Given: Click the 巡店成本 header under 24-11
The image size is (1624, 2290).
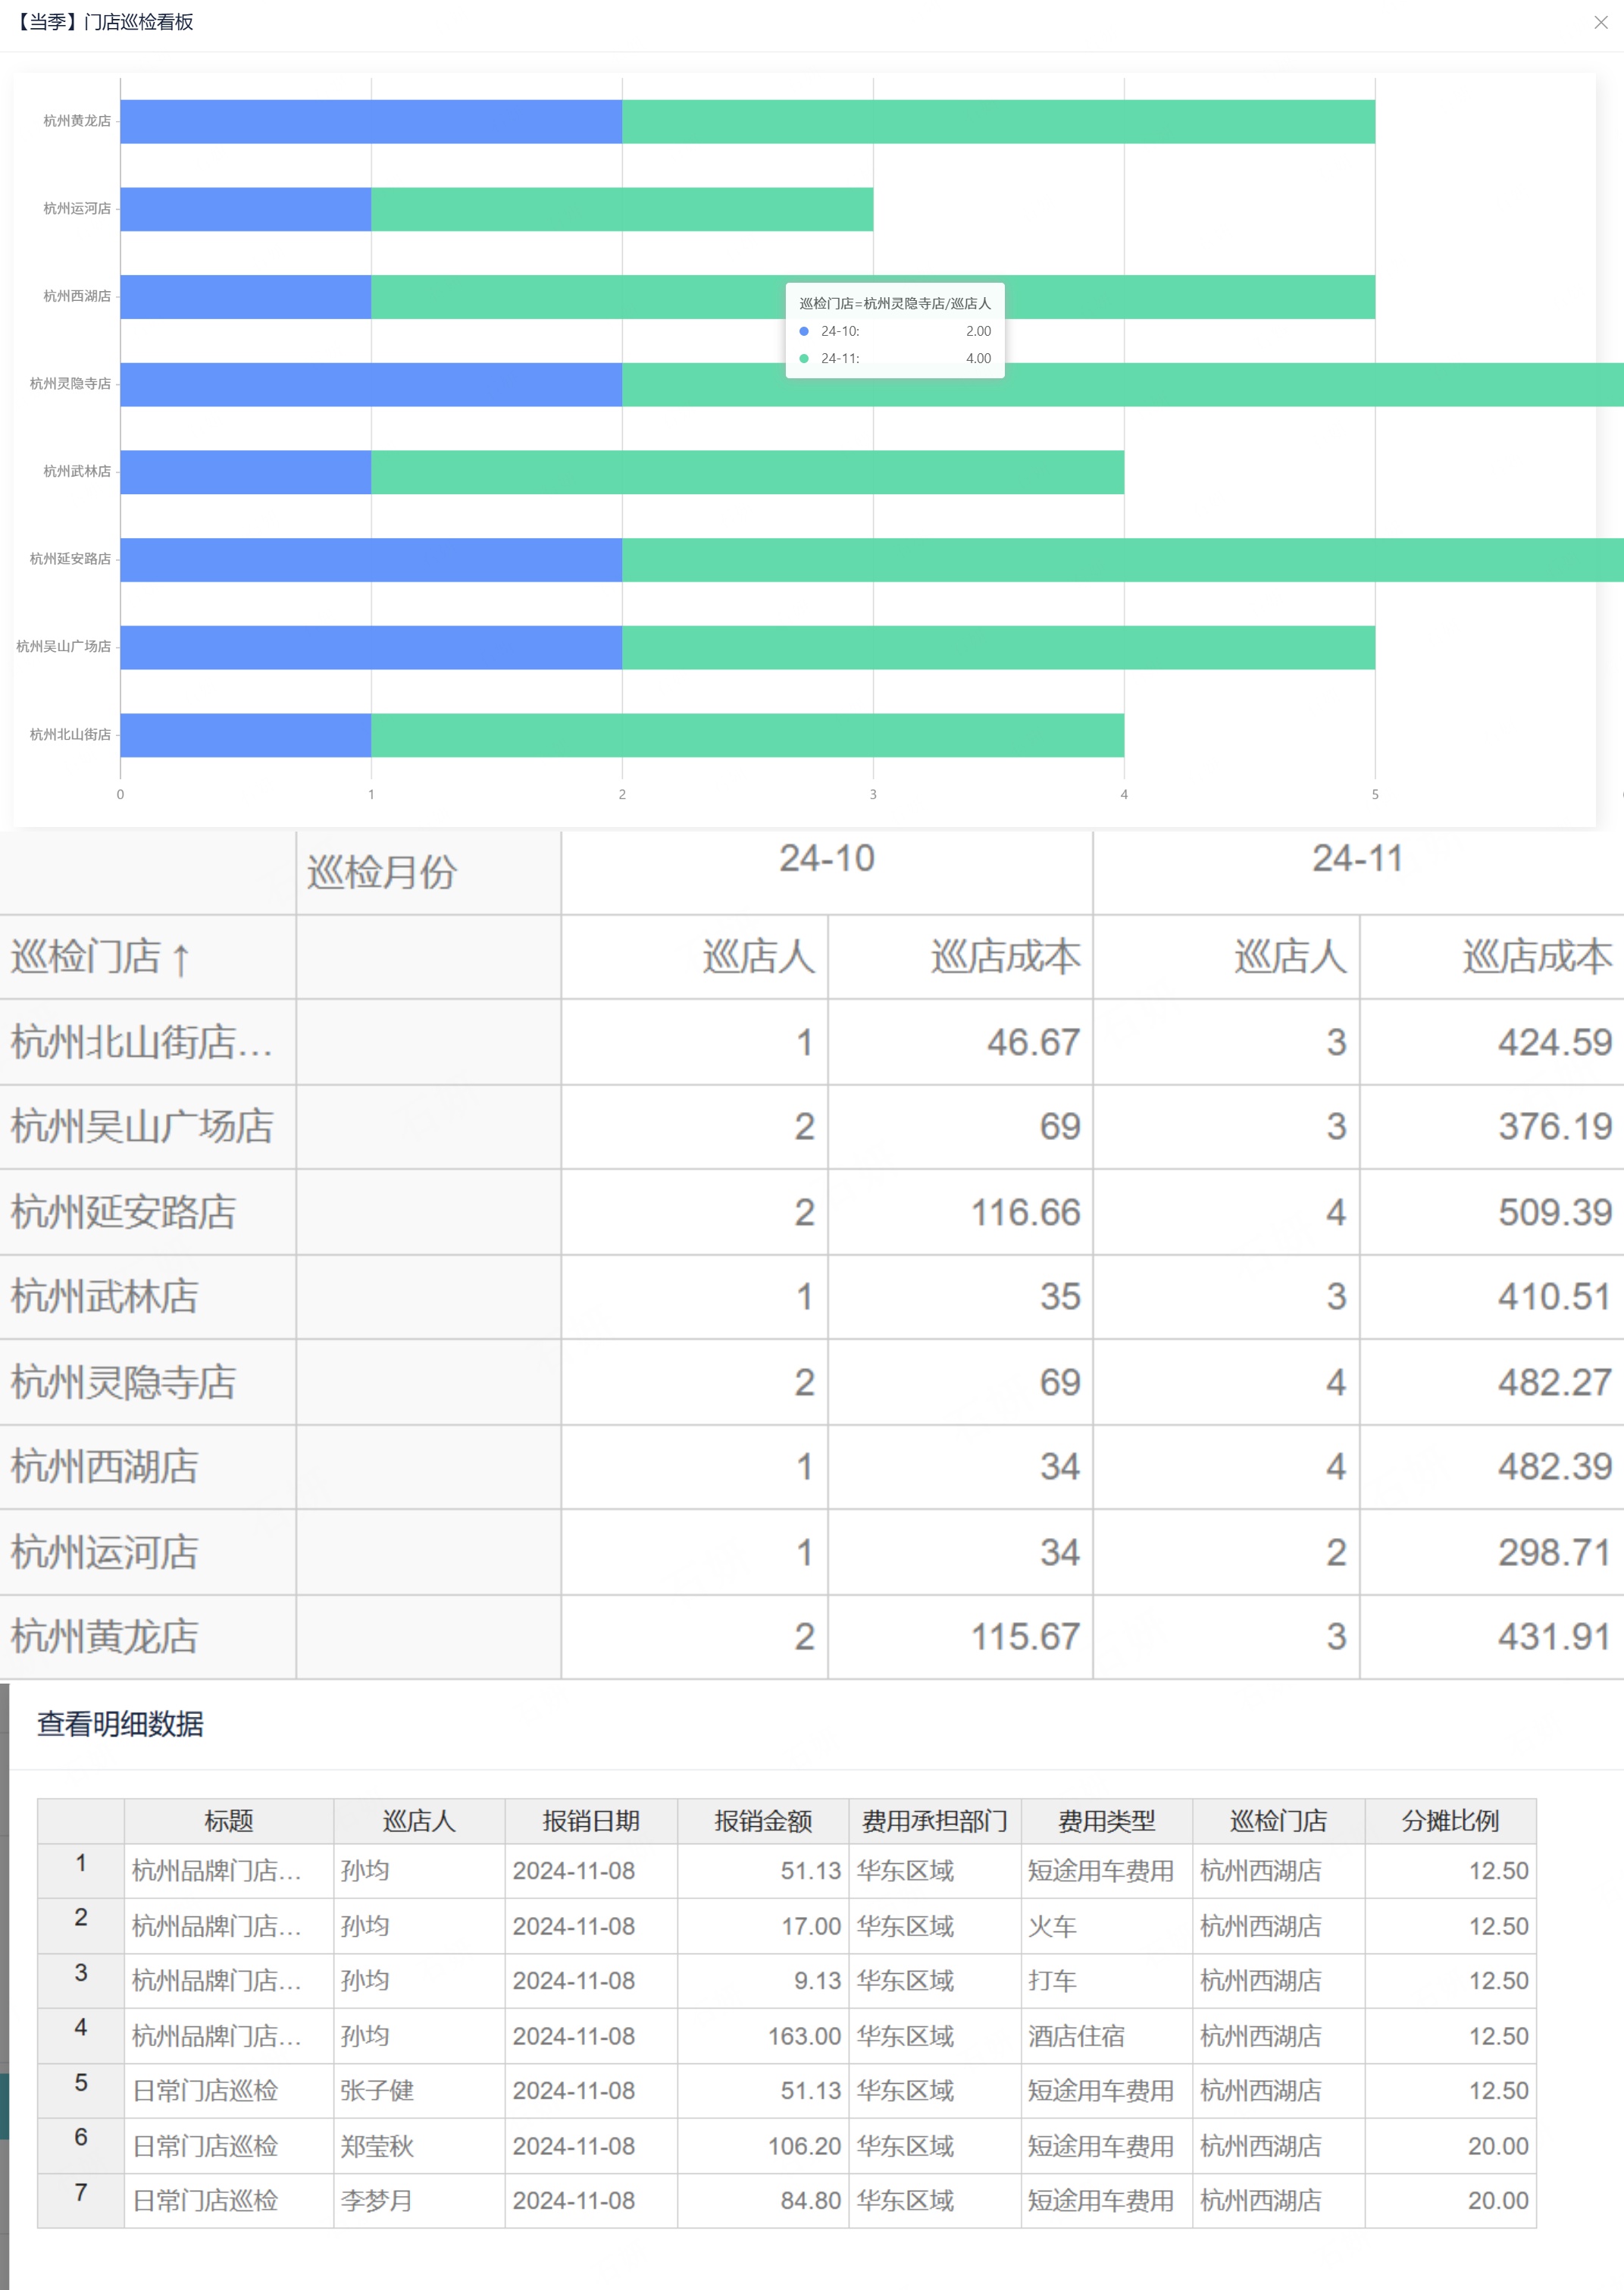Looking at the screenshot, I should [x=1537, y=957].
